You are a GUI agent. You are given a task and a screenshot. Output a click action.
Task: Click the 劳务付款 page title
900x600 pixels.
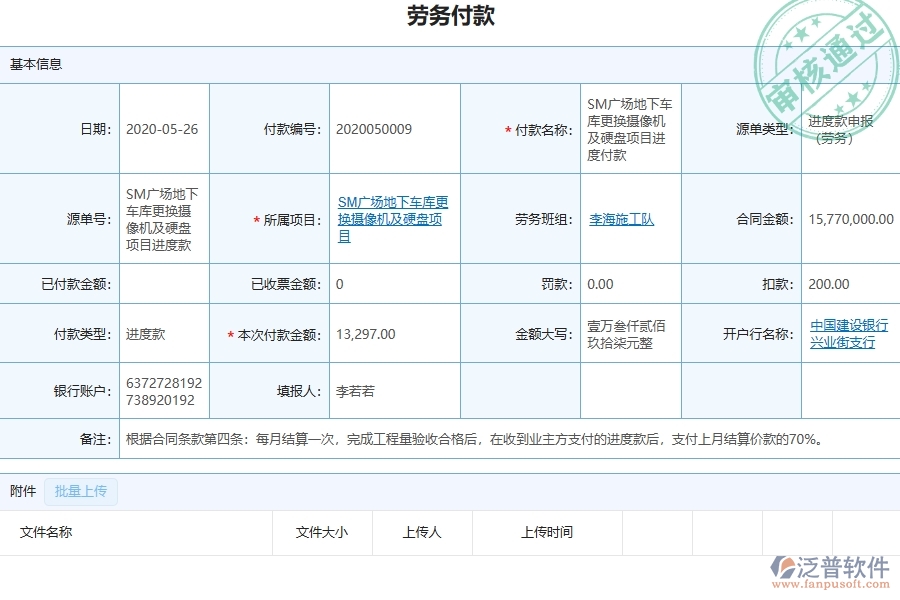point(449,16)
